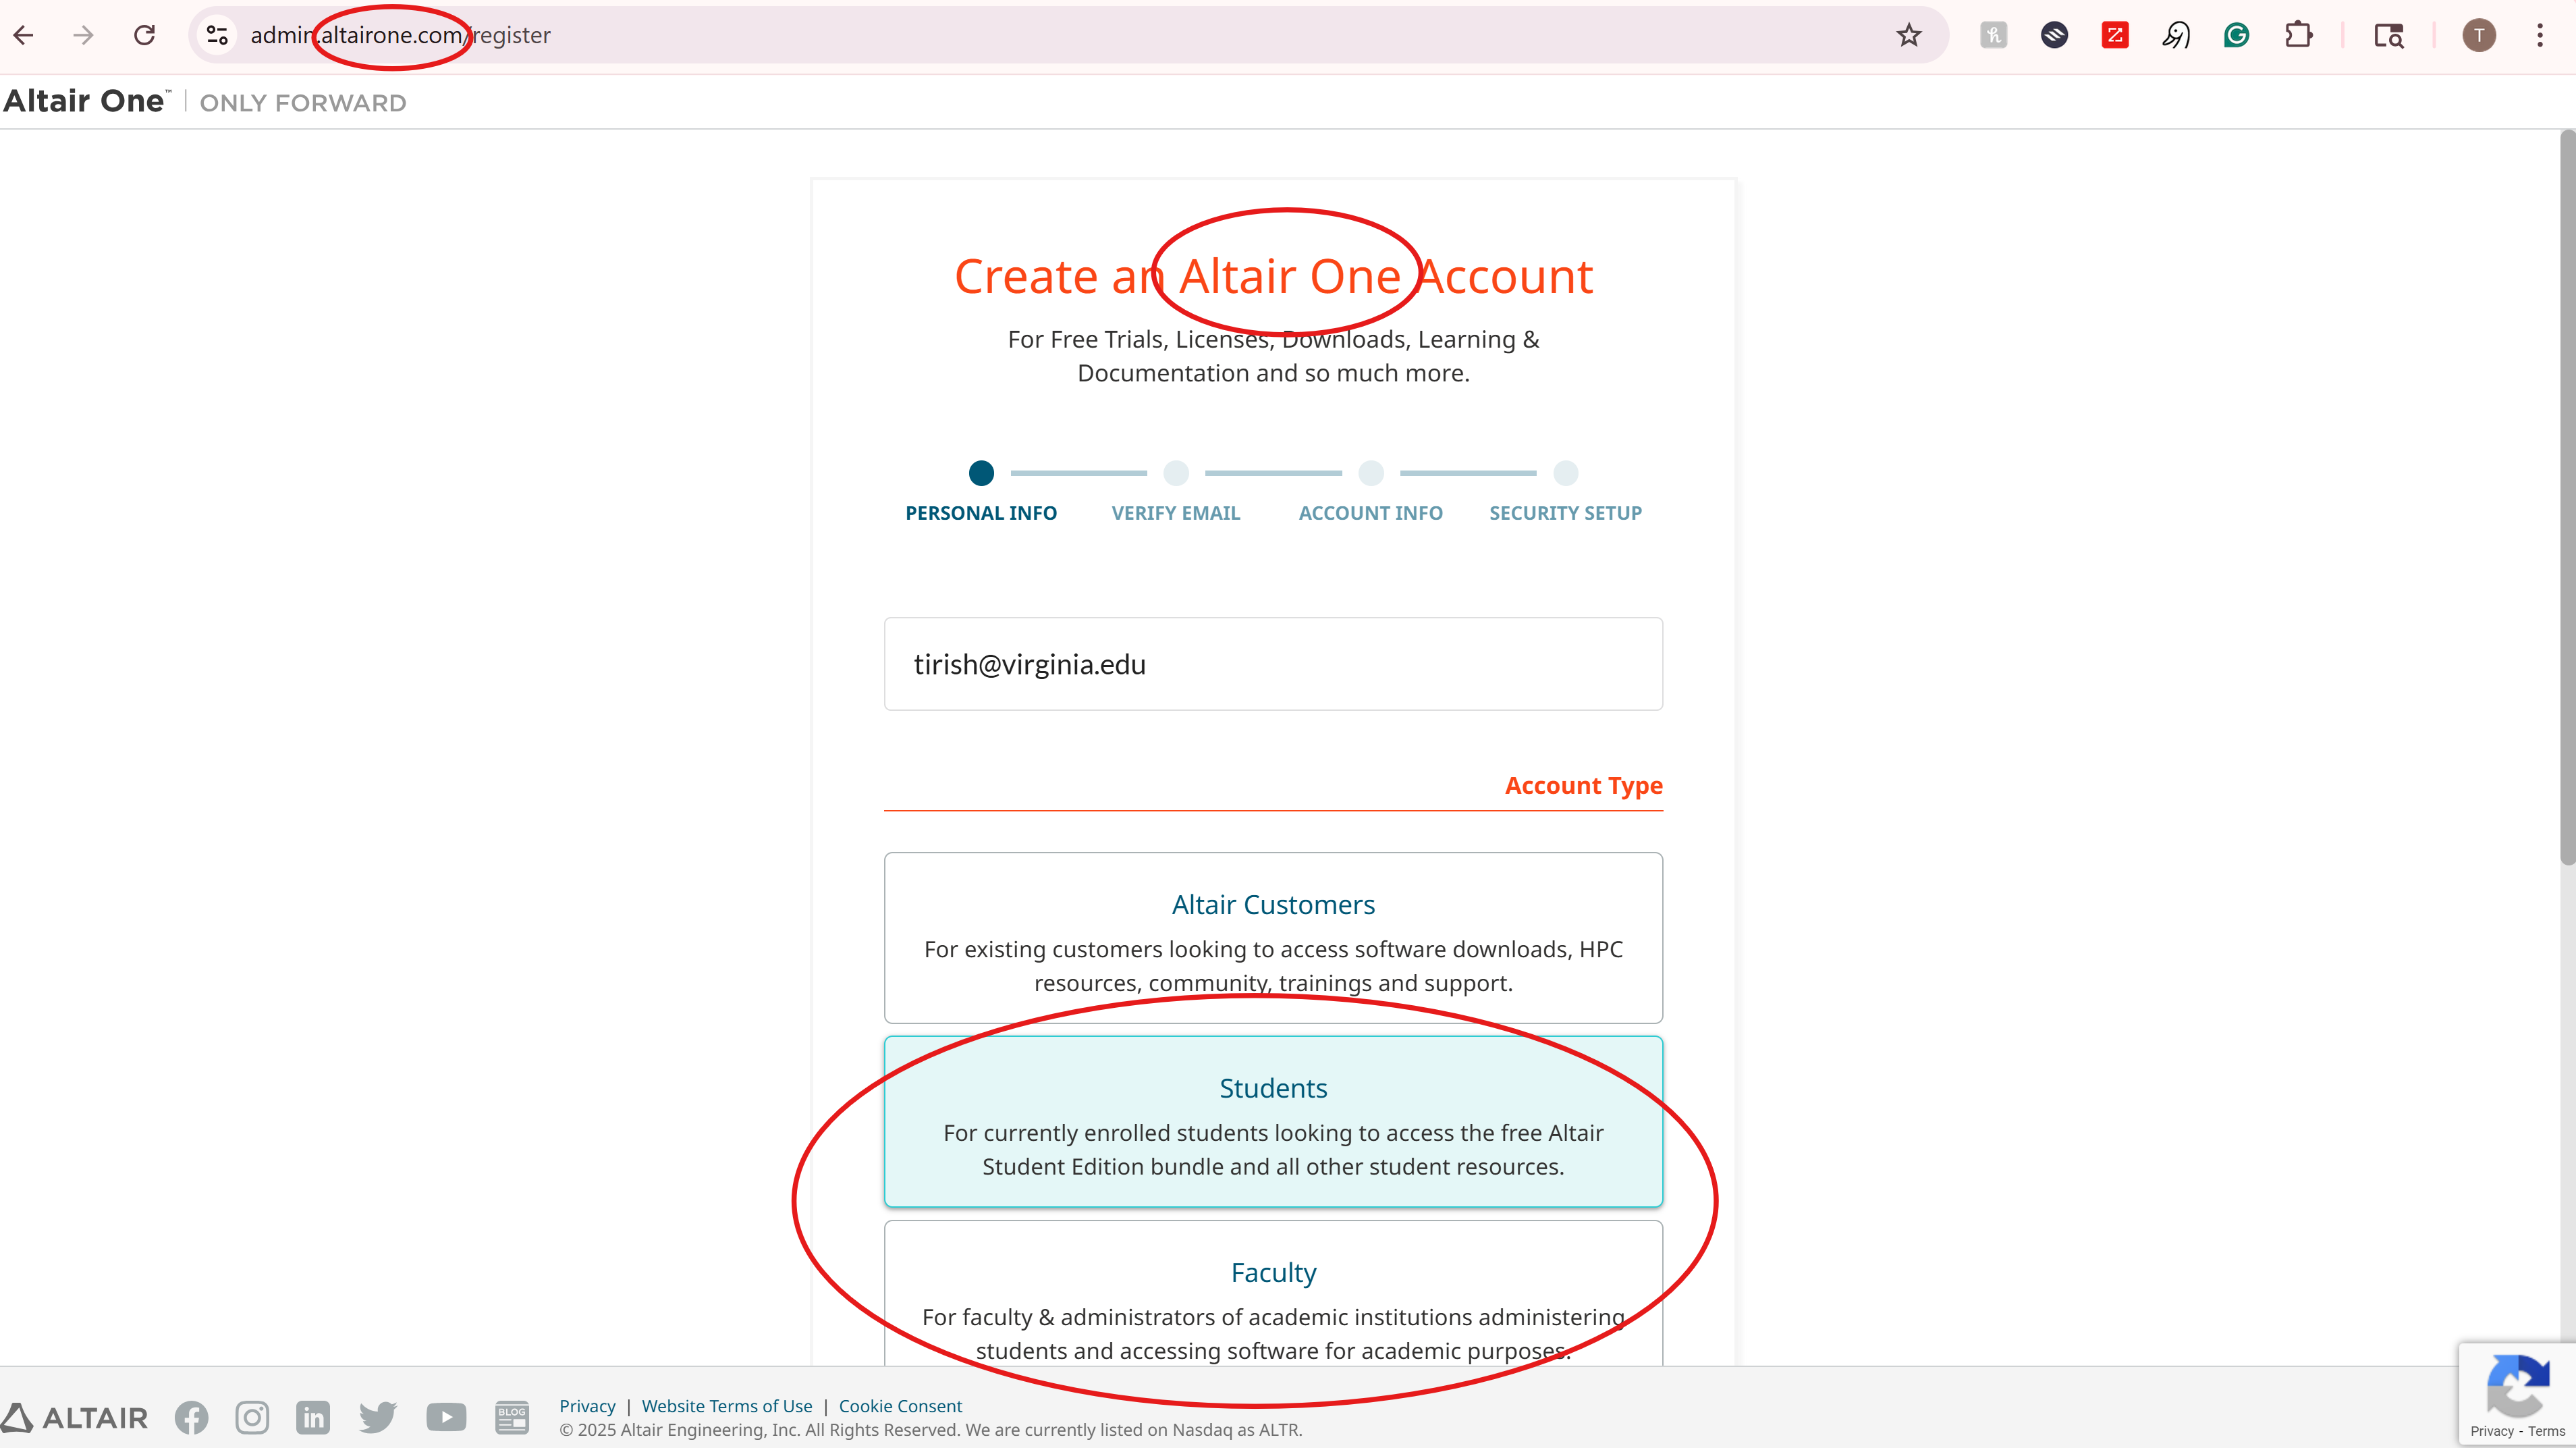The height and width of the screenshot is (1448, 2576).
Task: Visit Altair's Instagram page
Action: [x=252, y=1417]
